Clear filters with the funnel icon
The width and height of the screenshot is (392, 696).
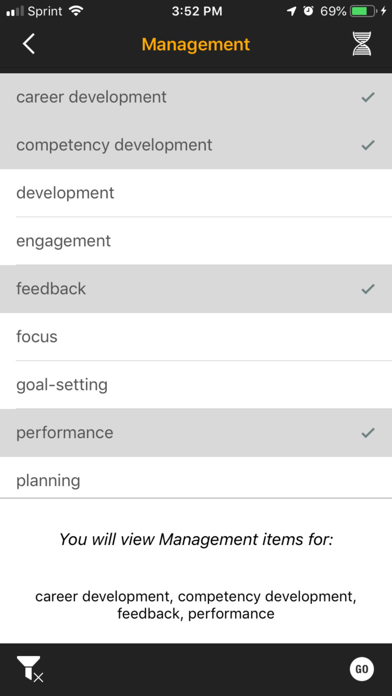(x=30, y=668)
